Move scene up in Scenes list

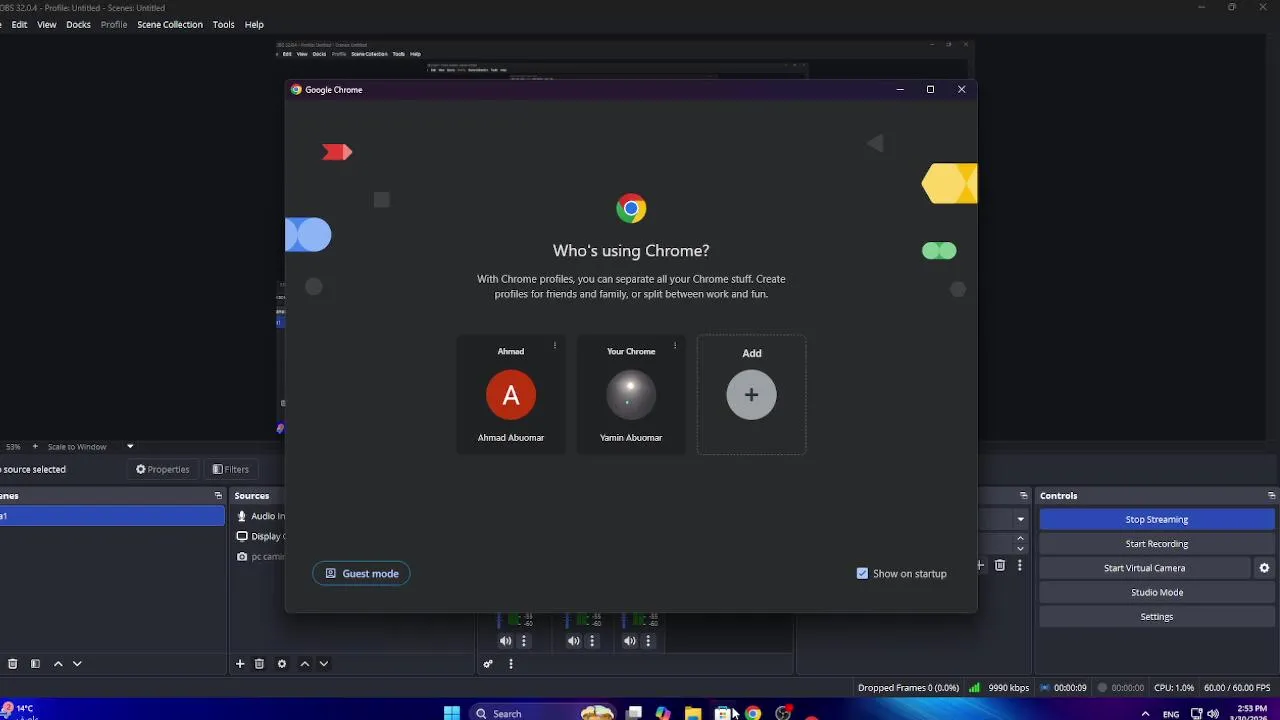coord(58,664)
